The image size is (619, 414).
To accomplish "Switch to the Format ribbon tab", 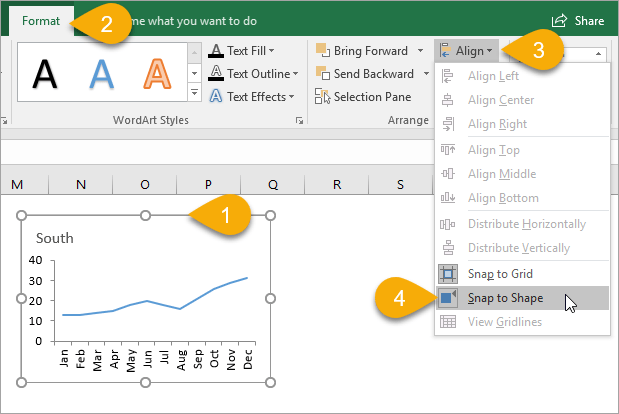I will (x=43, y=20).
